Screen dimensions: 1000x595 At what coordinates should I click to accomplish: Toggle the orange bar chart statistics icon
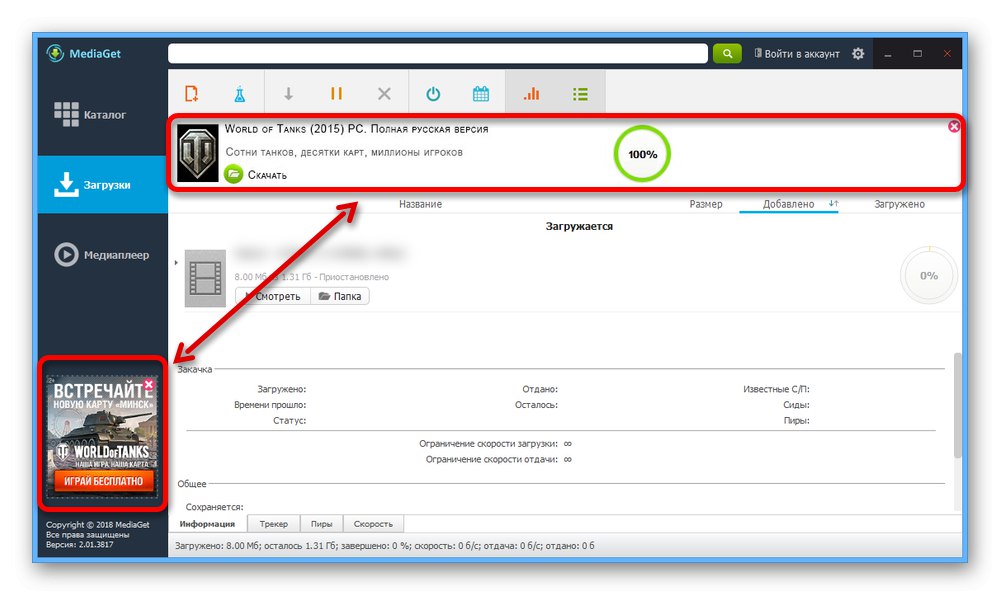(531, 94)
